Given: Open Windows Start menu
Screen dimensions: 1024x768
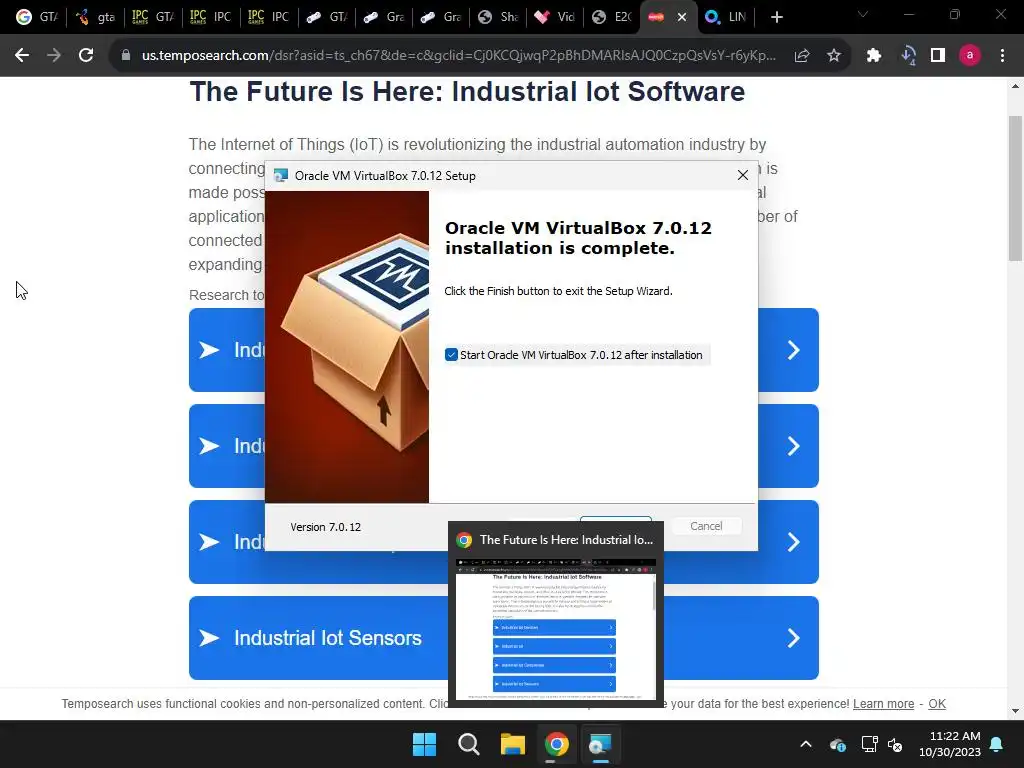Looking at the screenshot, I should click(424, 744).
